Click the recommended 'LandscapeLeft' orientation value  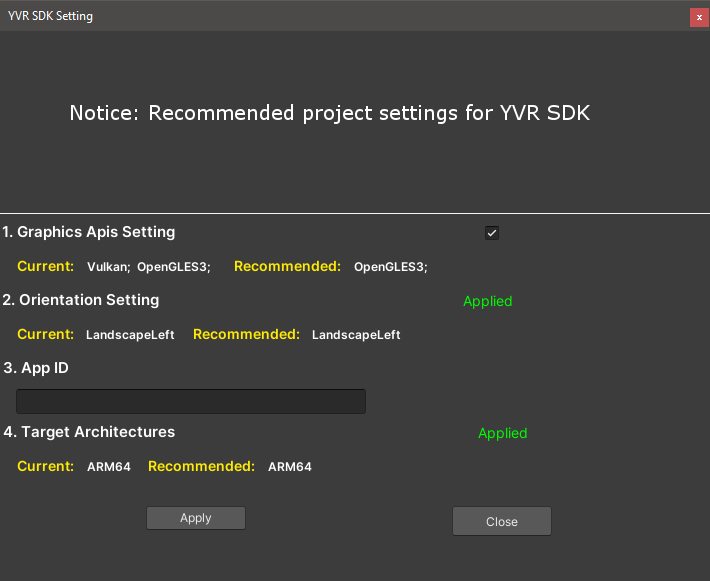point(356,335)
